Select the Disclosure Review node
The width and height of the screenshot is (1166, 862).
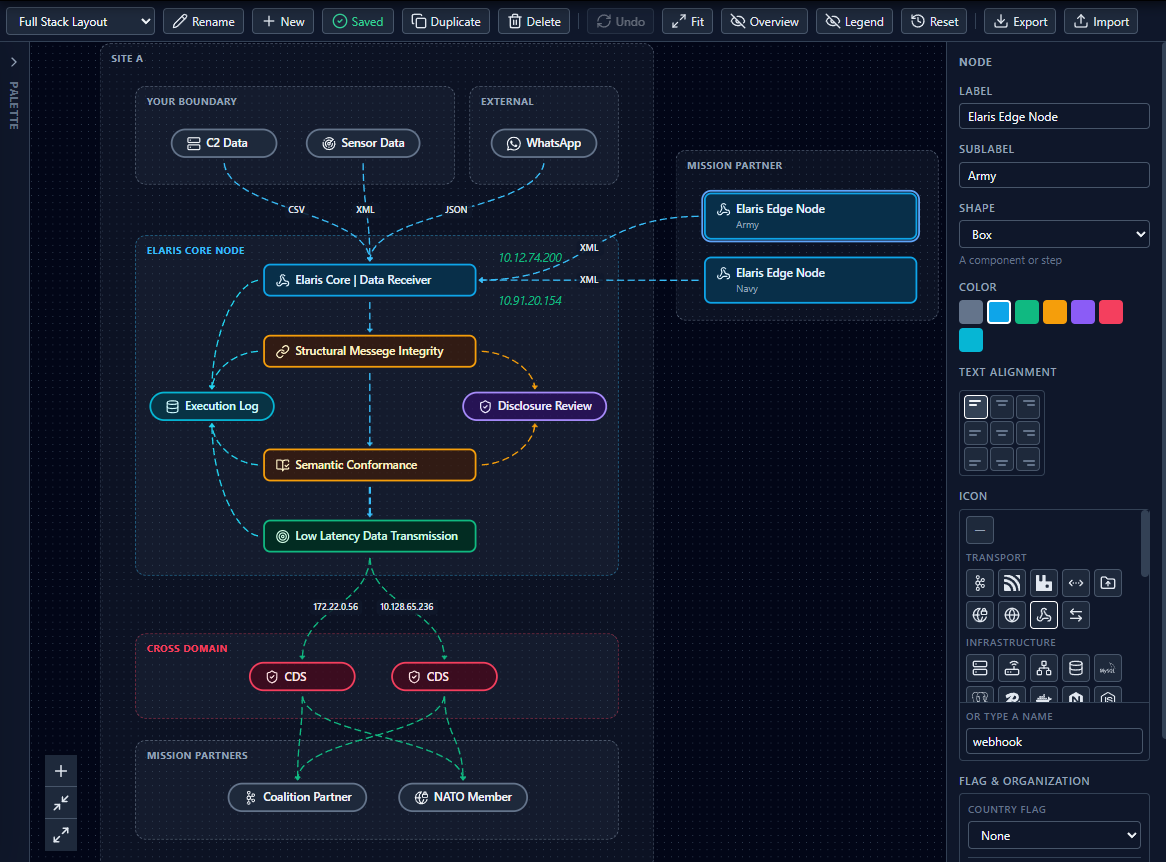point(535,406)
